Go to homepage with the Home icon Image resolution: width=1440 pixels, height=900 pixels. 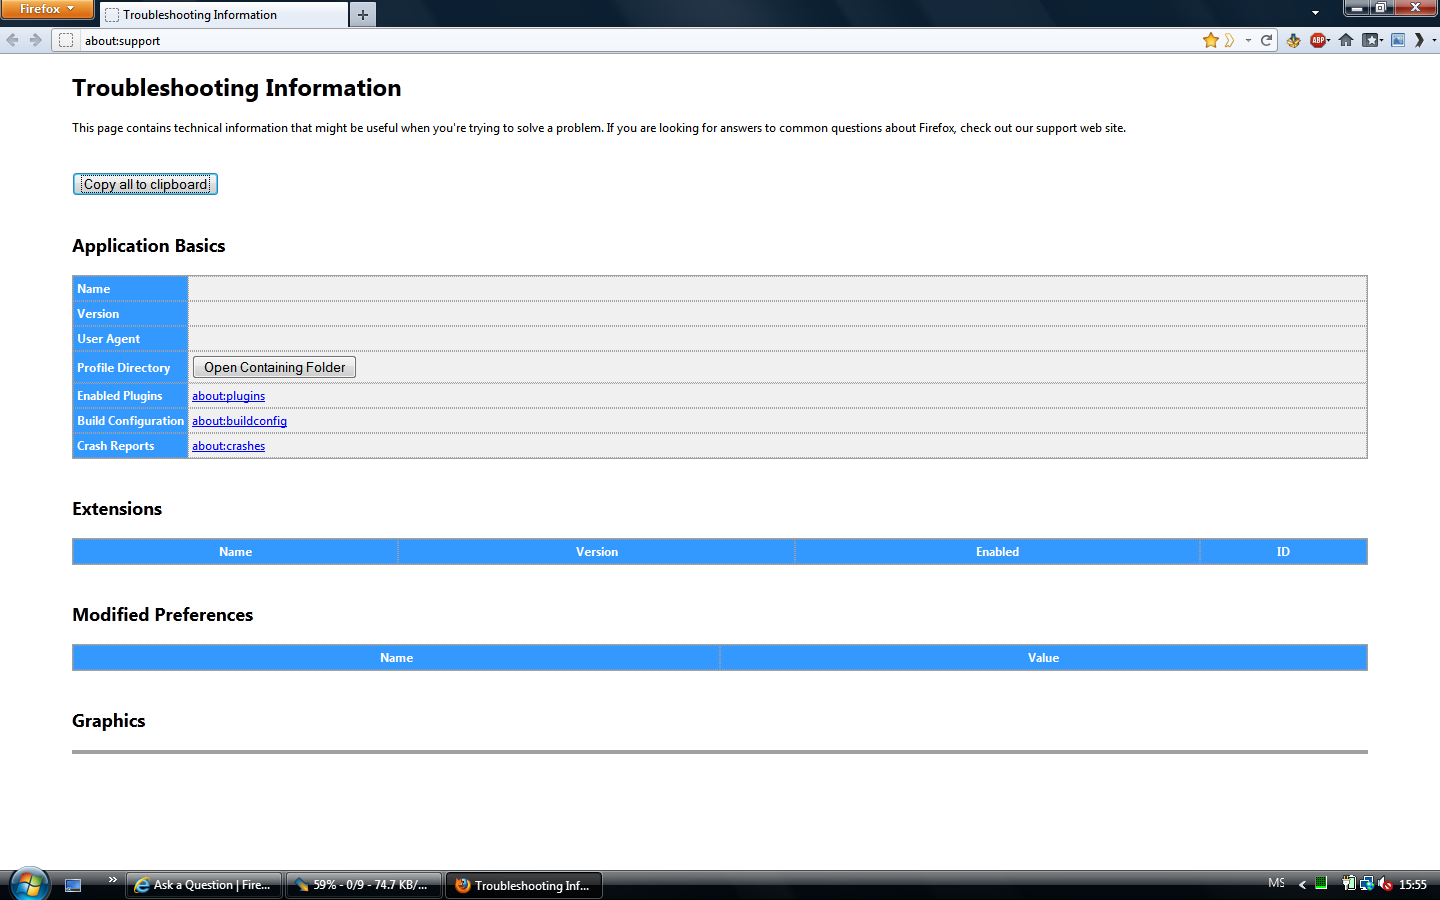(x=1345, y=40)
